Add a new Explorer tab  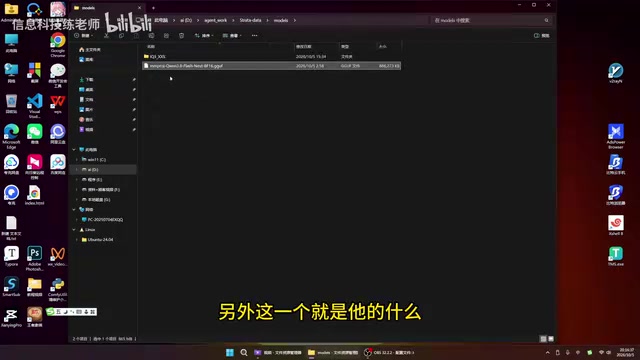153,8
